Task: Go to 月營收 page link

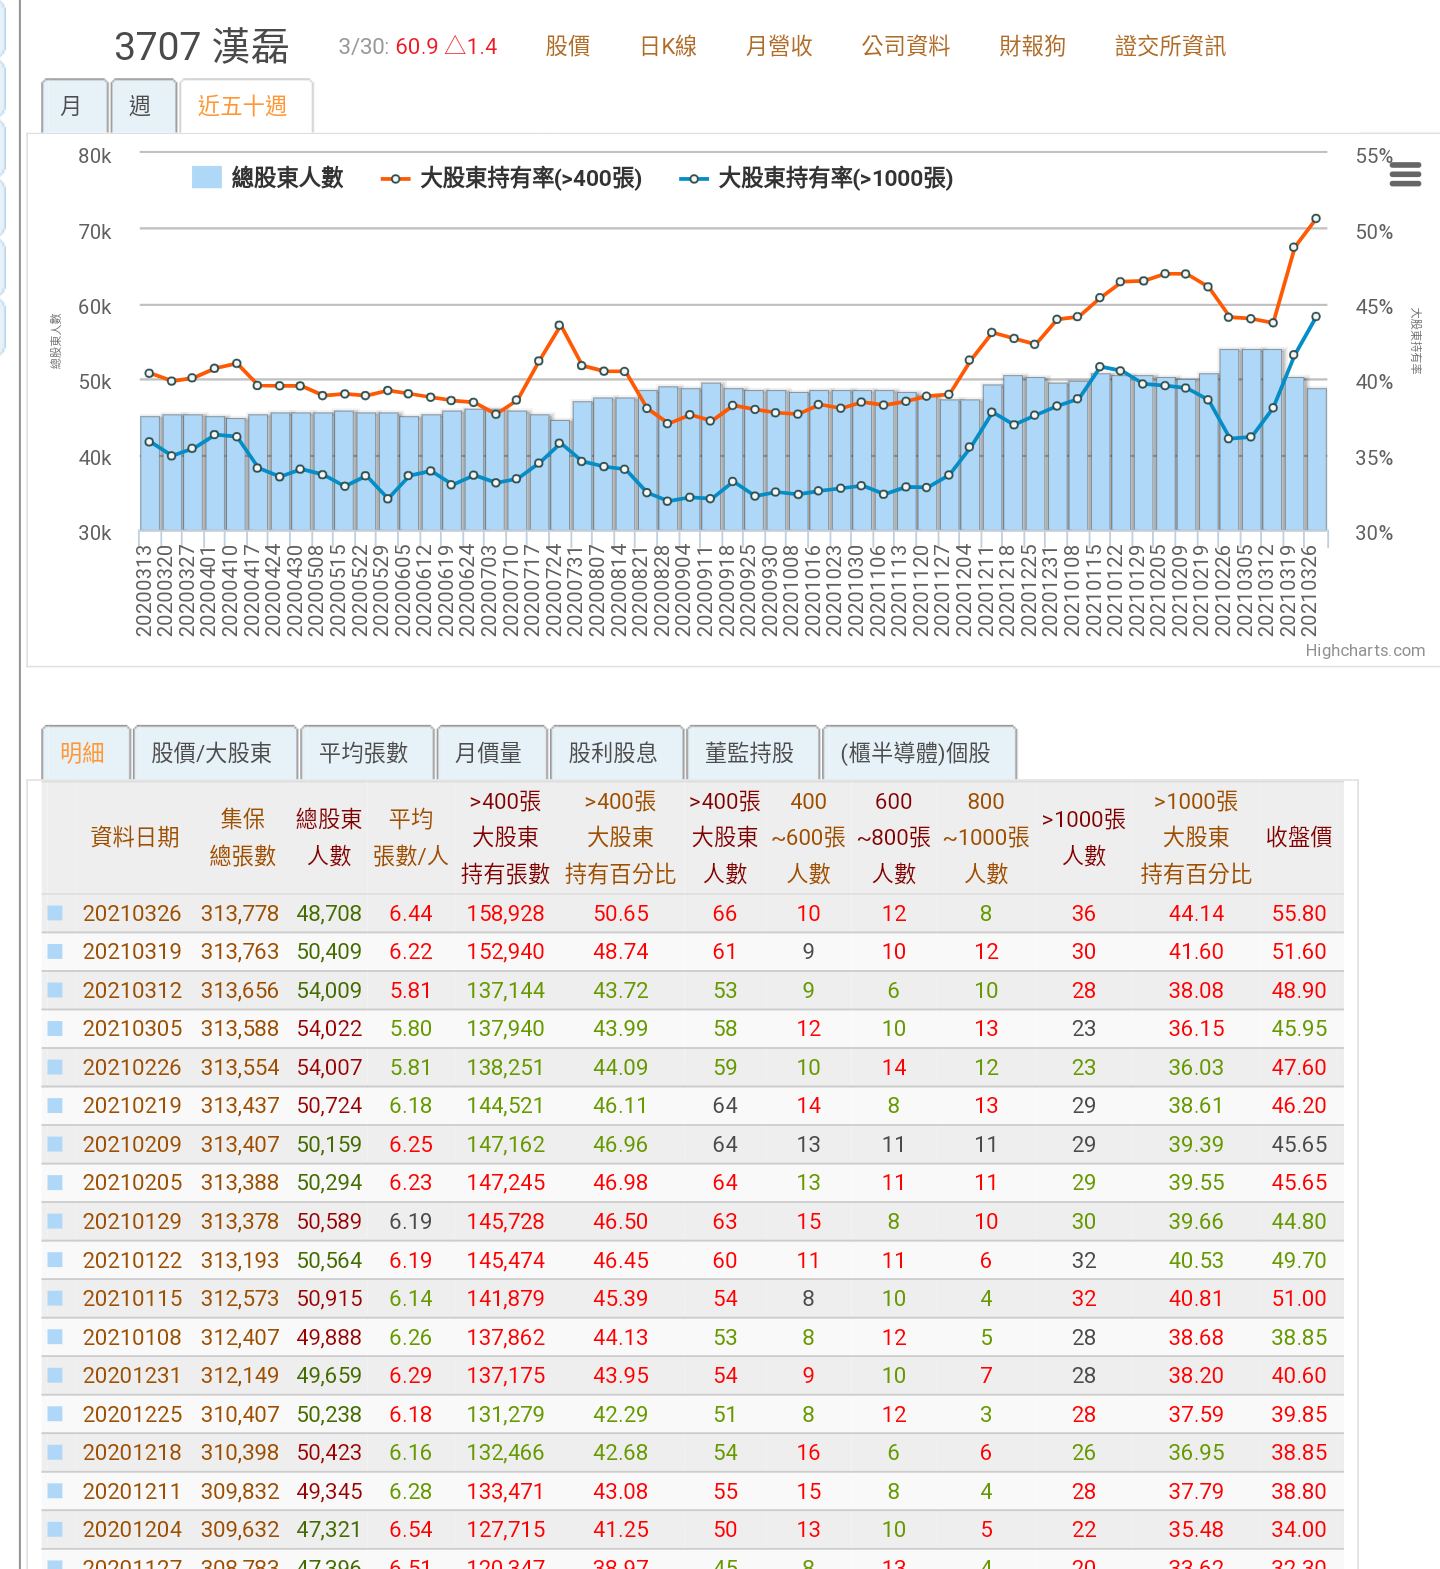Action: coord(779,46)
